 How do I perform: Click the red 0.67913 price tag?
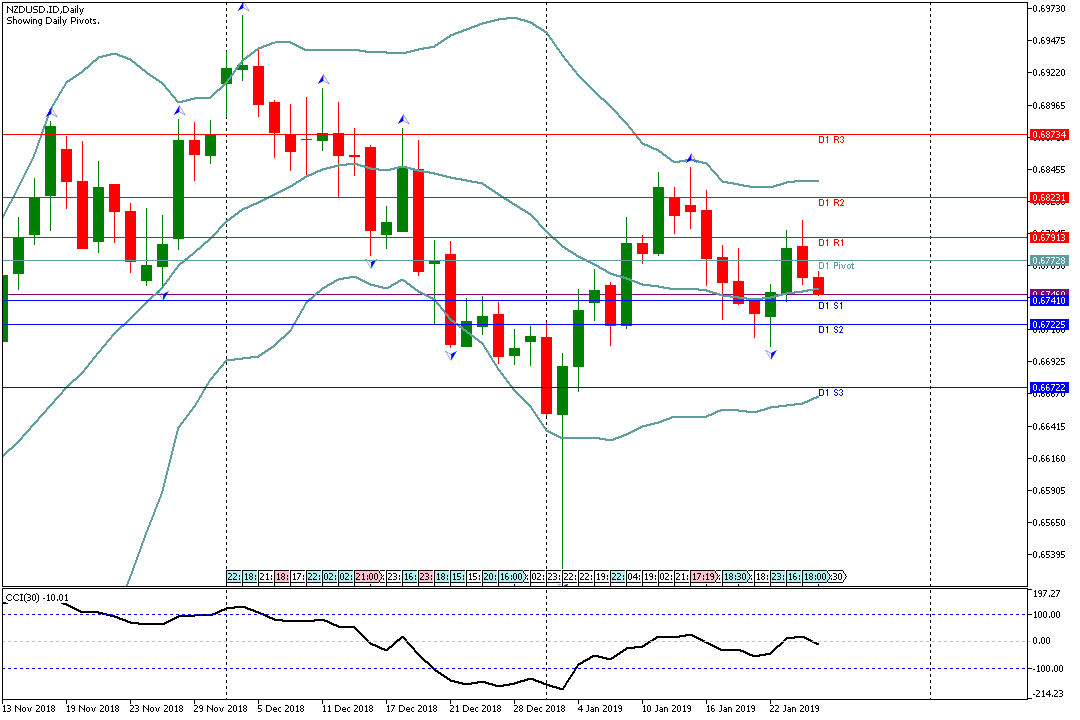pos(1049,238)
